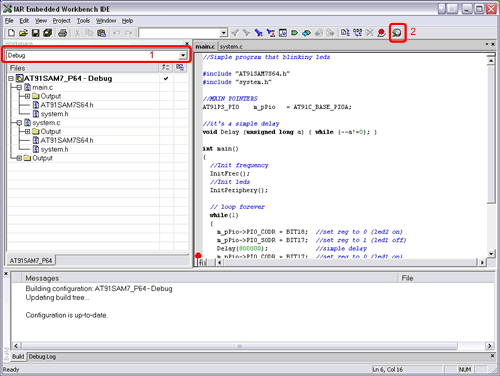Switch to the Debug Log tab
500x376 pixels.
42,357
